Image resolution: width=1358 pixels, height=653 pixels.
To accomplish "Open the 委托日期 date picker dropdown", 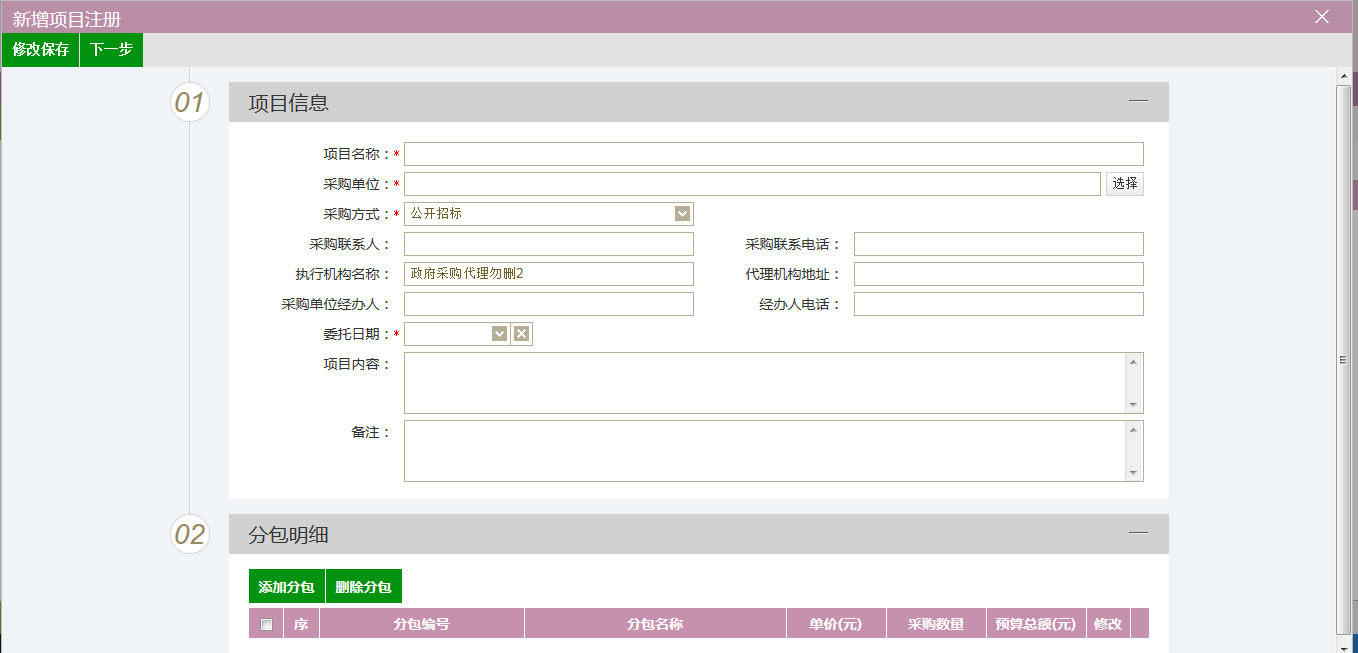I will pyautogui.click(x=499, y=334).
